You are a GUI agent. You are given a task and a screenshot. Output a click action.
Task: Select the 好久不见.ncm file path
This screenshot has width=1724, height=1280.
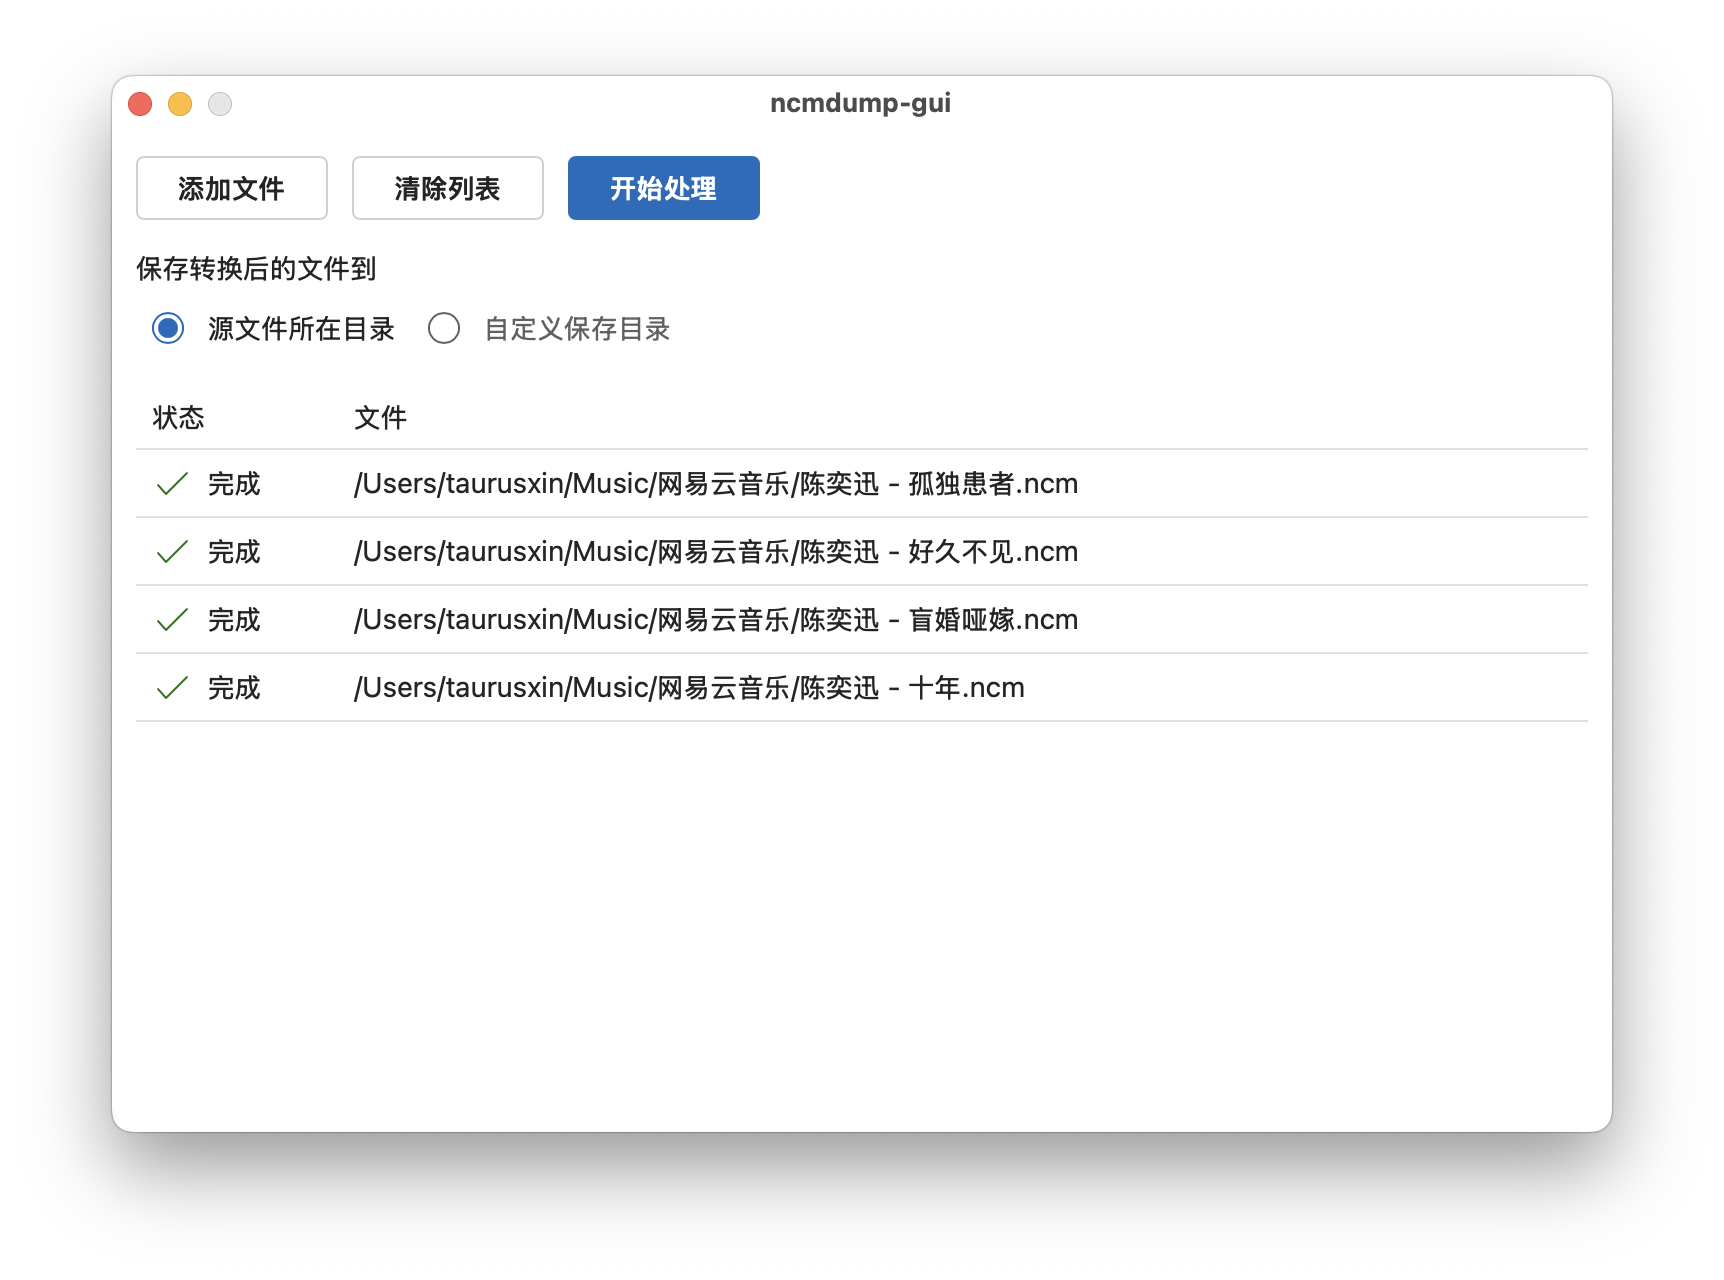tap(715, 552)
